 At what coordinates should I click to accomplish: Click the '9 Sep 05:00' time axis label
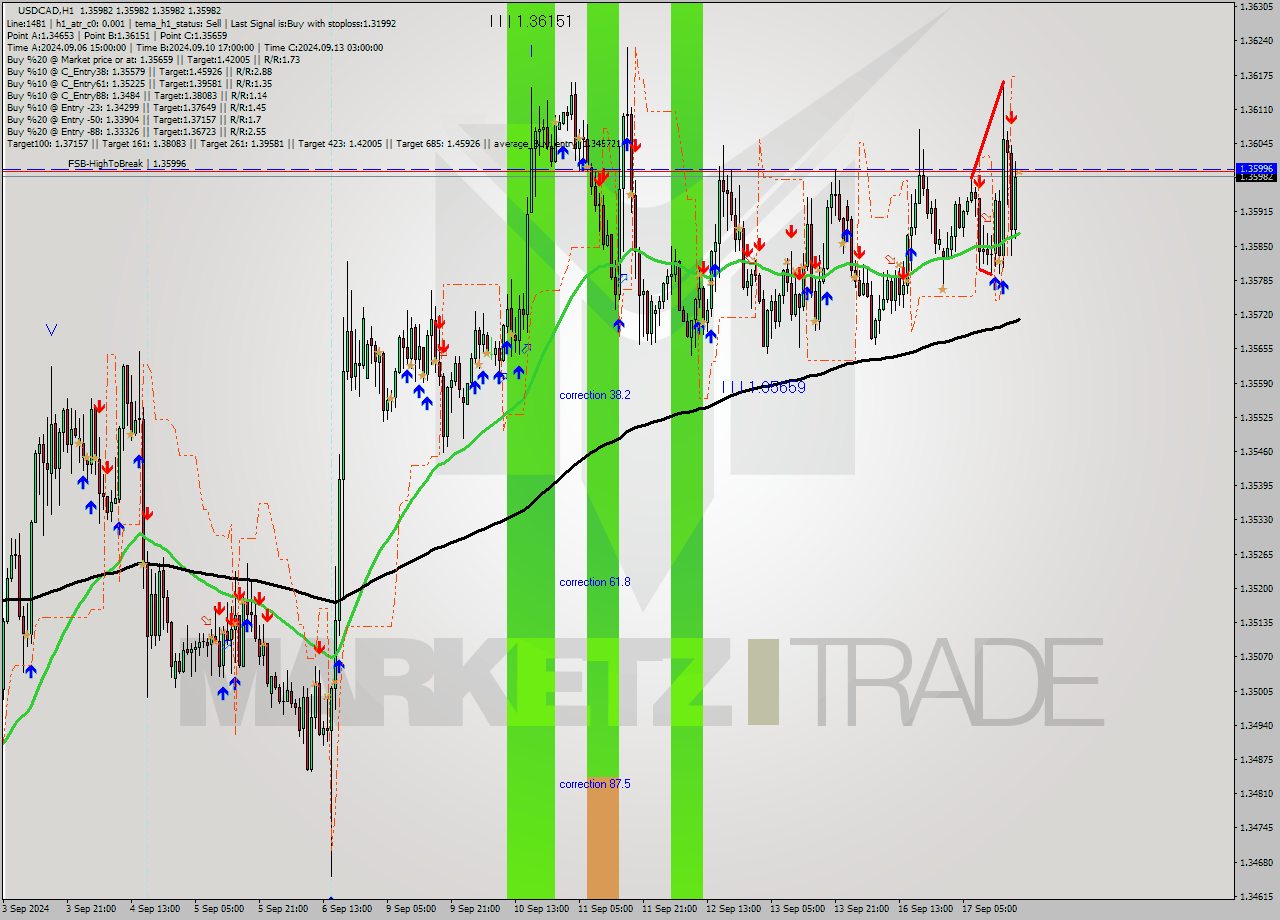point(411,909)
